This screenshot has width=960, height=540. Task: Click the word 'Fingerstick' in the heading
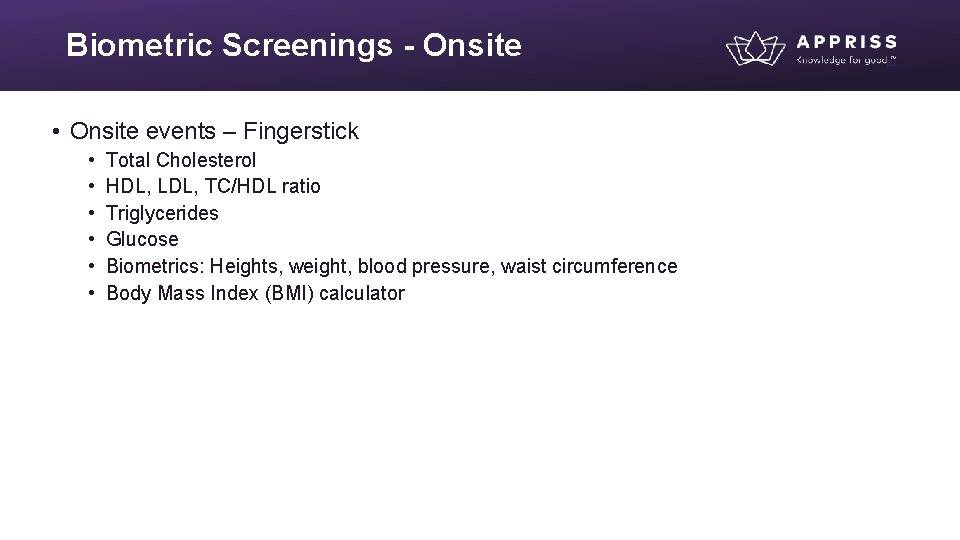pyautogui.click(x=301, y=131)
